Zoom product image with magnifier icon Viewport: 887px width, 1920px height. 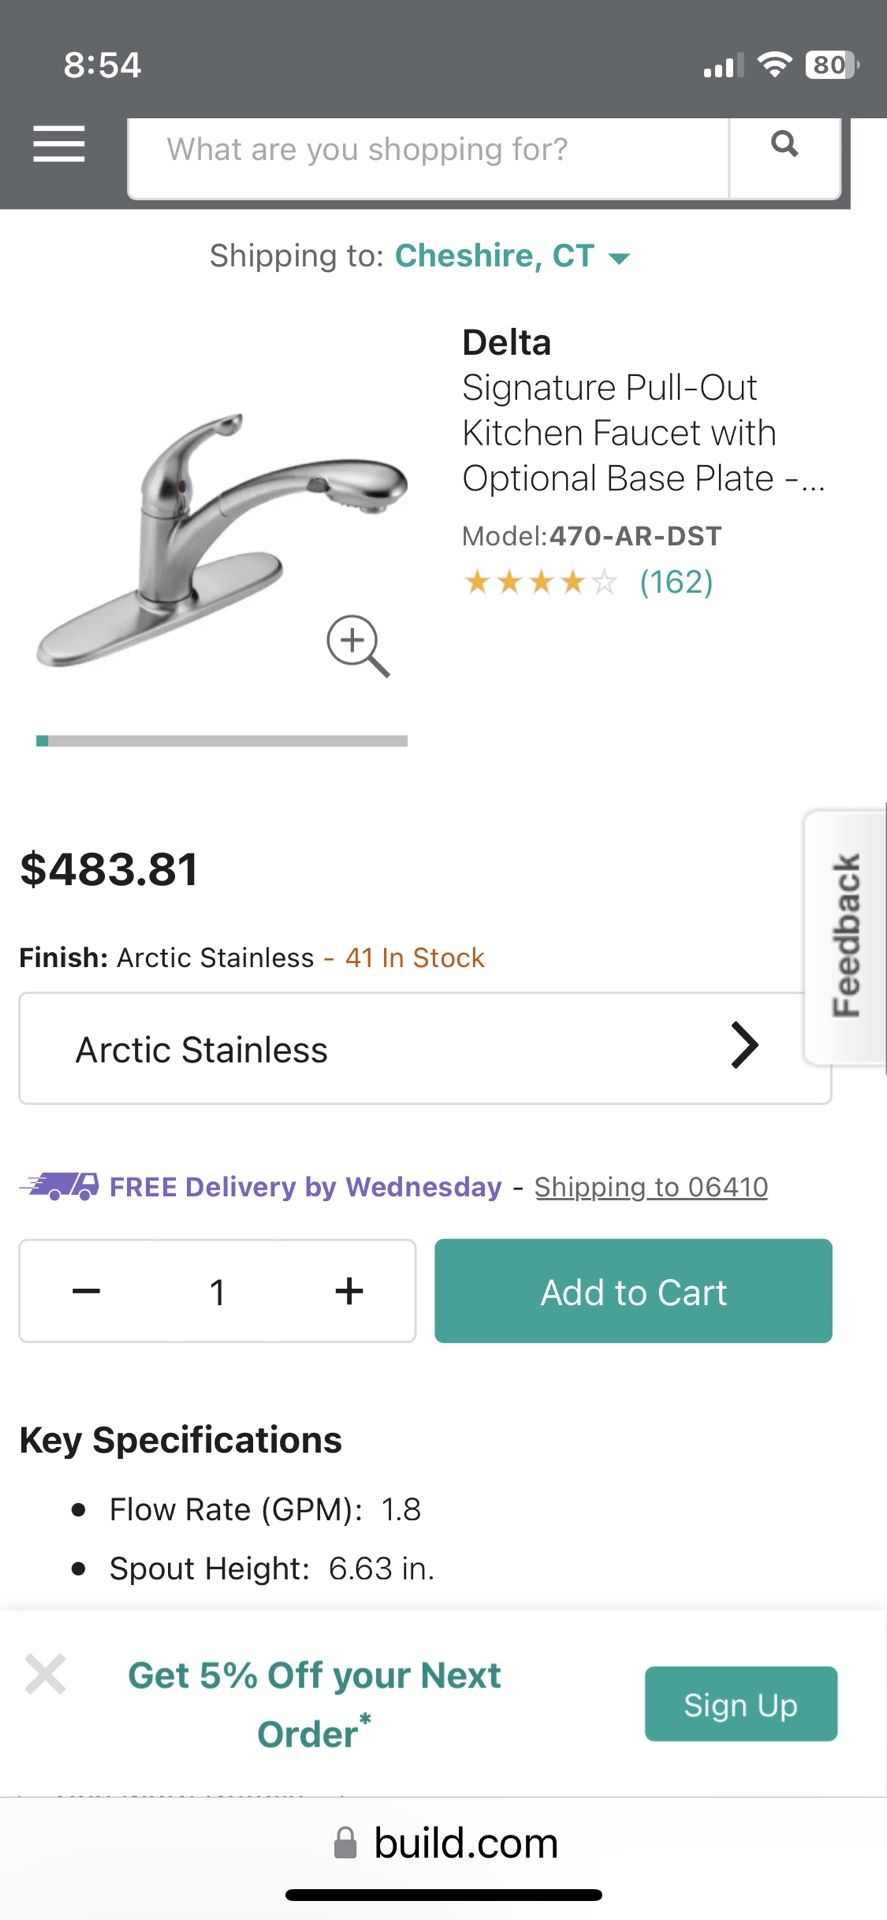click(x=357, y=645)
